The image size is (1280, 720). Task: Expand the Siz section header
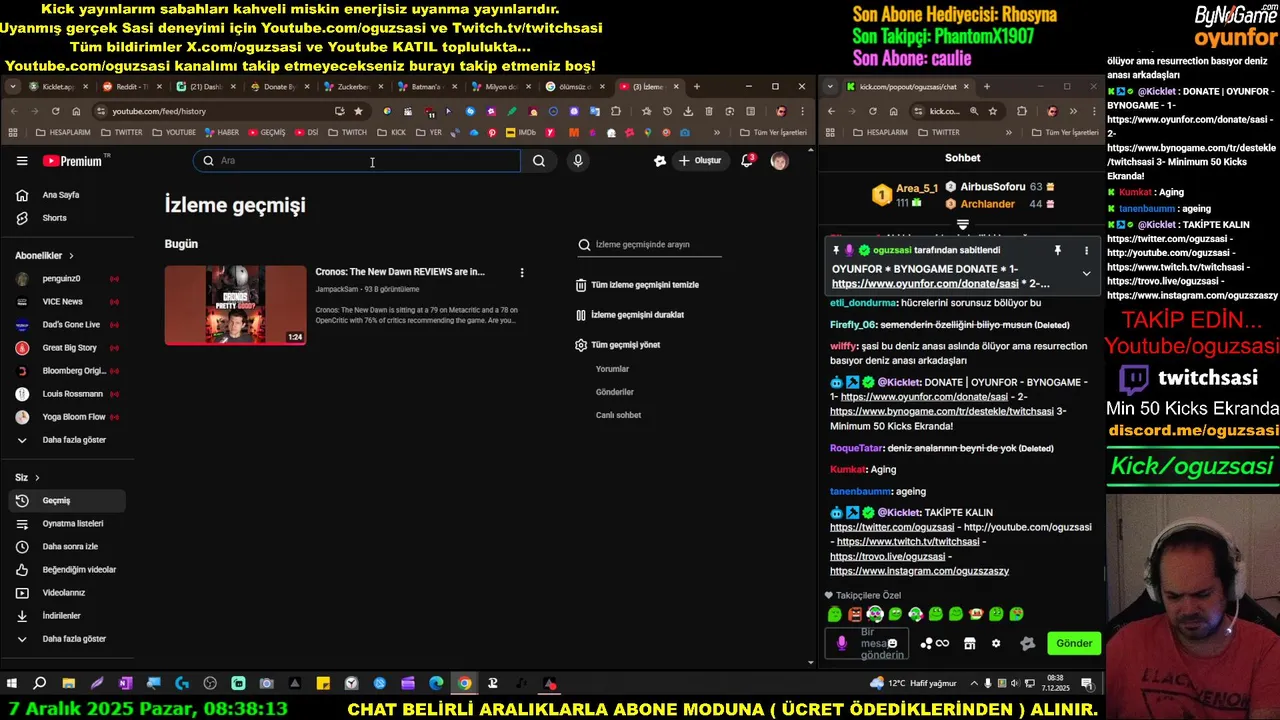pyautogui.click(x=27, y=478)
